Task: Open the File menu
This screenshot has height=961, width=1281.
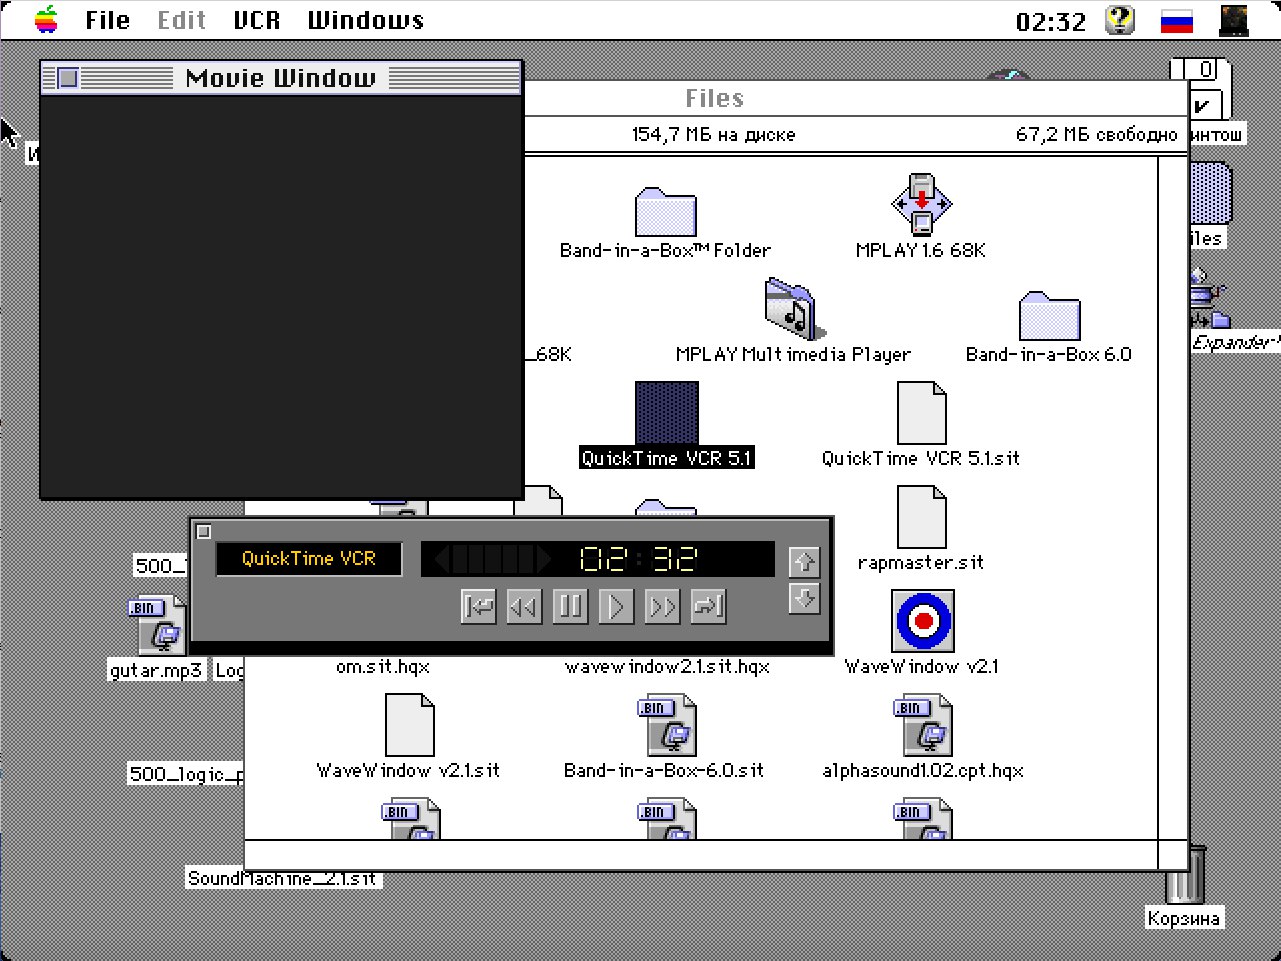Action: (x=108, y=20)
